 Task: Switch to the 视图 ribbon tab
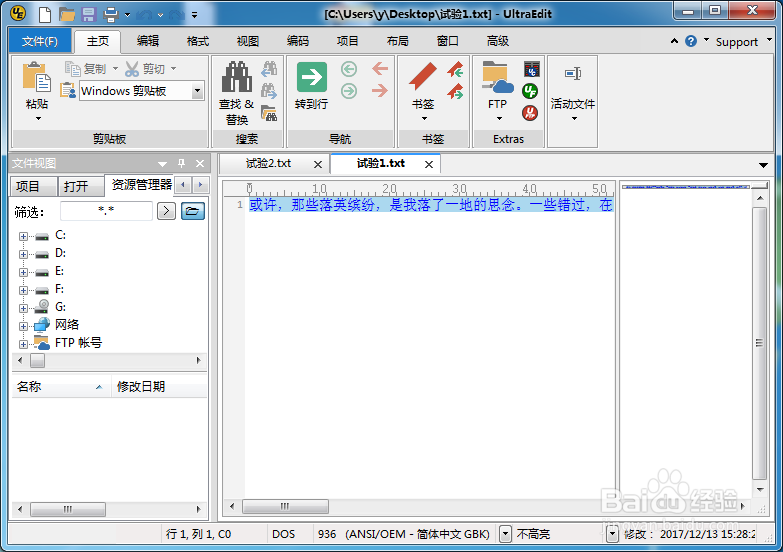pos(248,41)
